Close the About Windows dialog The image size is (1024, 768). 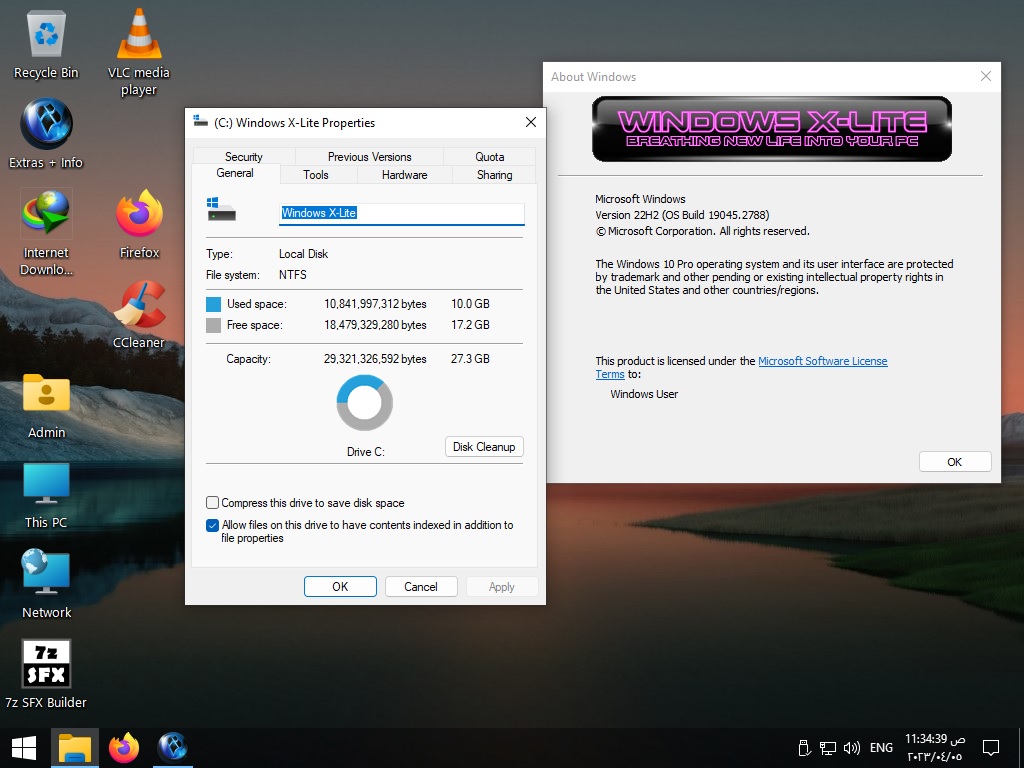coord(985,76)
